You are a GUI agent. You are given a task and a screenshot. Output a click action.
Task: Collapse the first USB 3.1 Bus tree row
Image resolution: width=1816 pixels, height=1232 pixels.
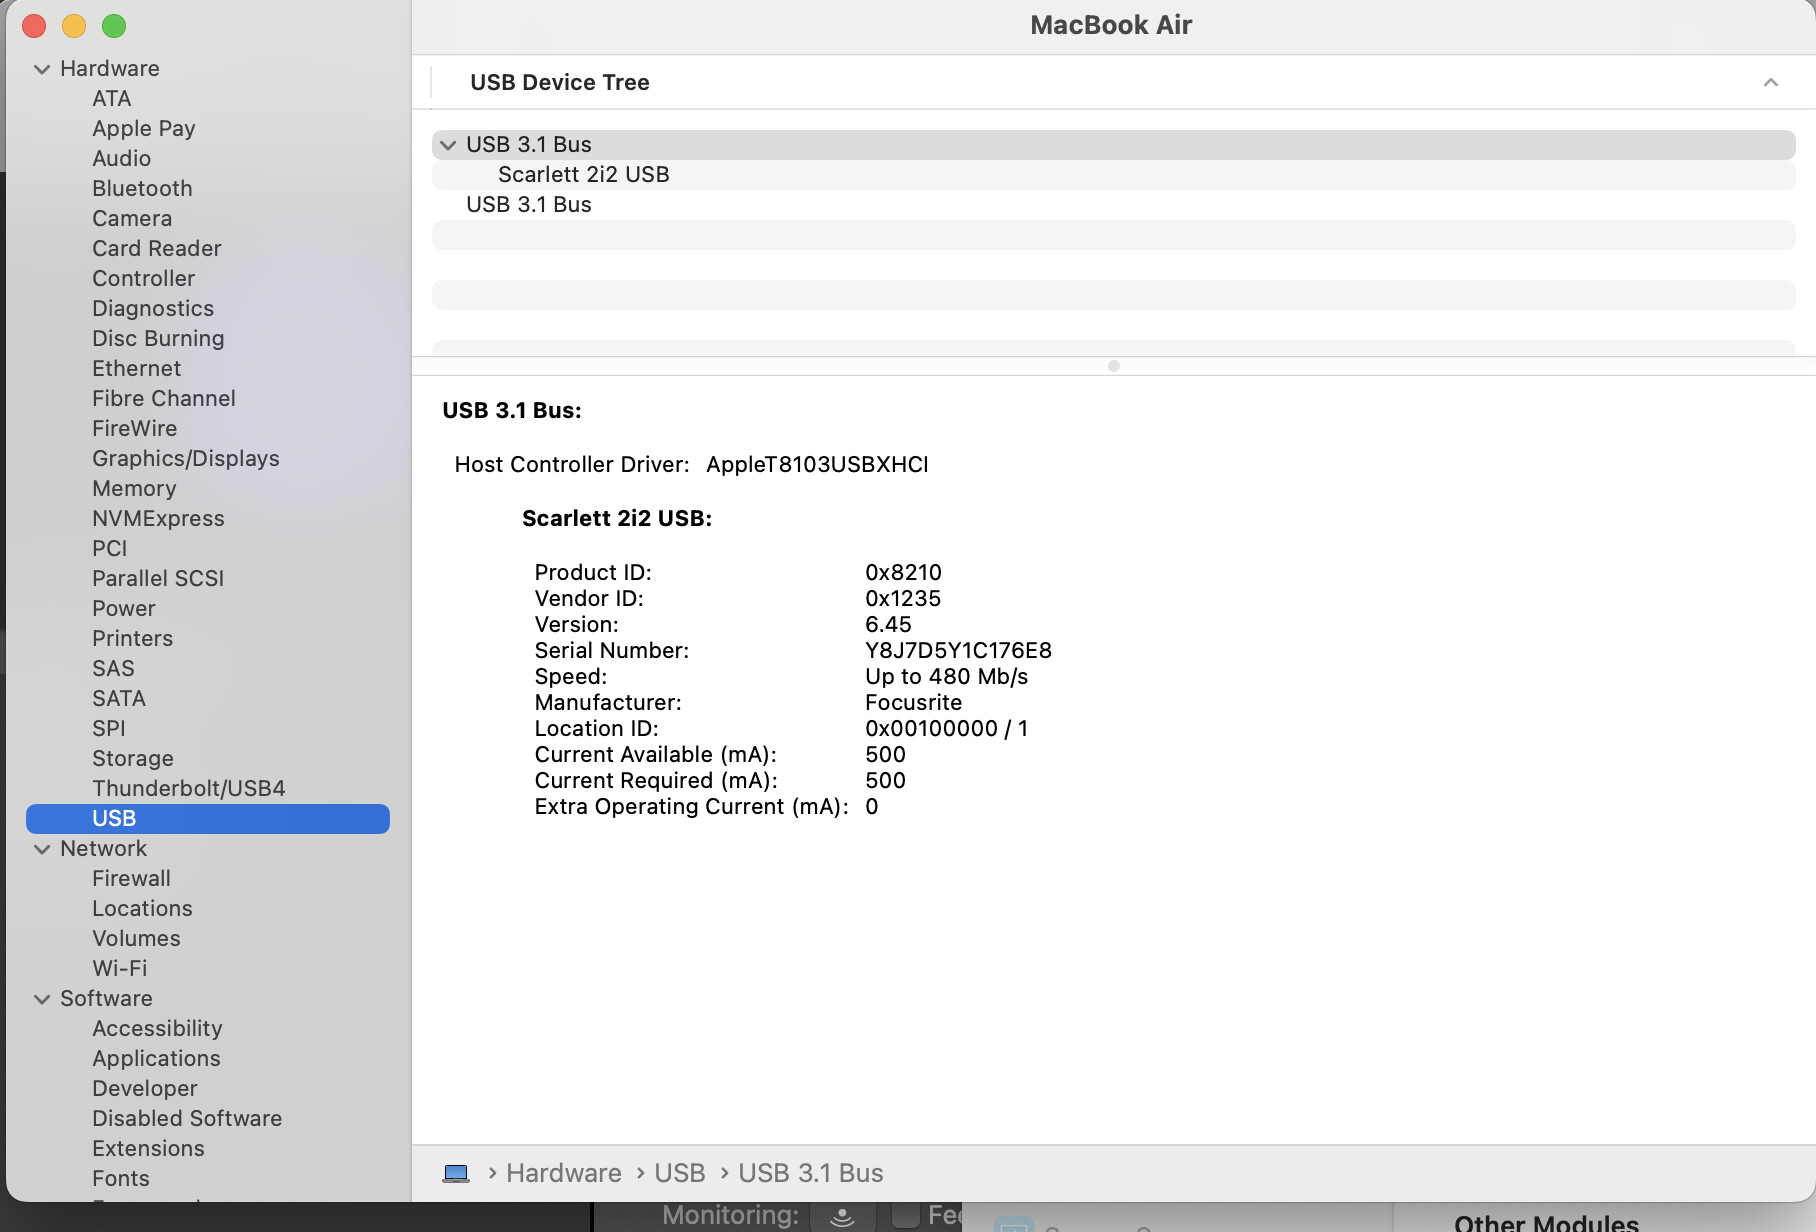point(448,145)
